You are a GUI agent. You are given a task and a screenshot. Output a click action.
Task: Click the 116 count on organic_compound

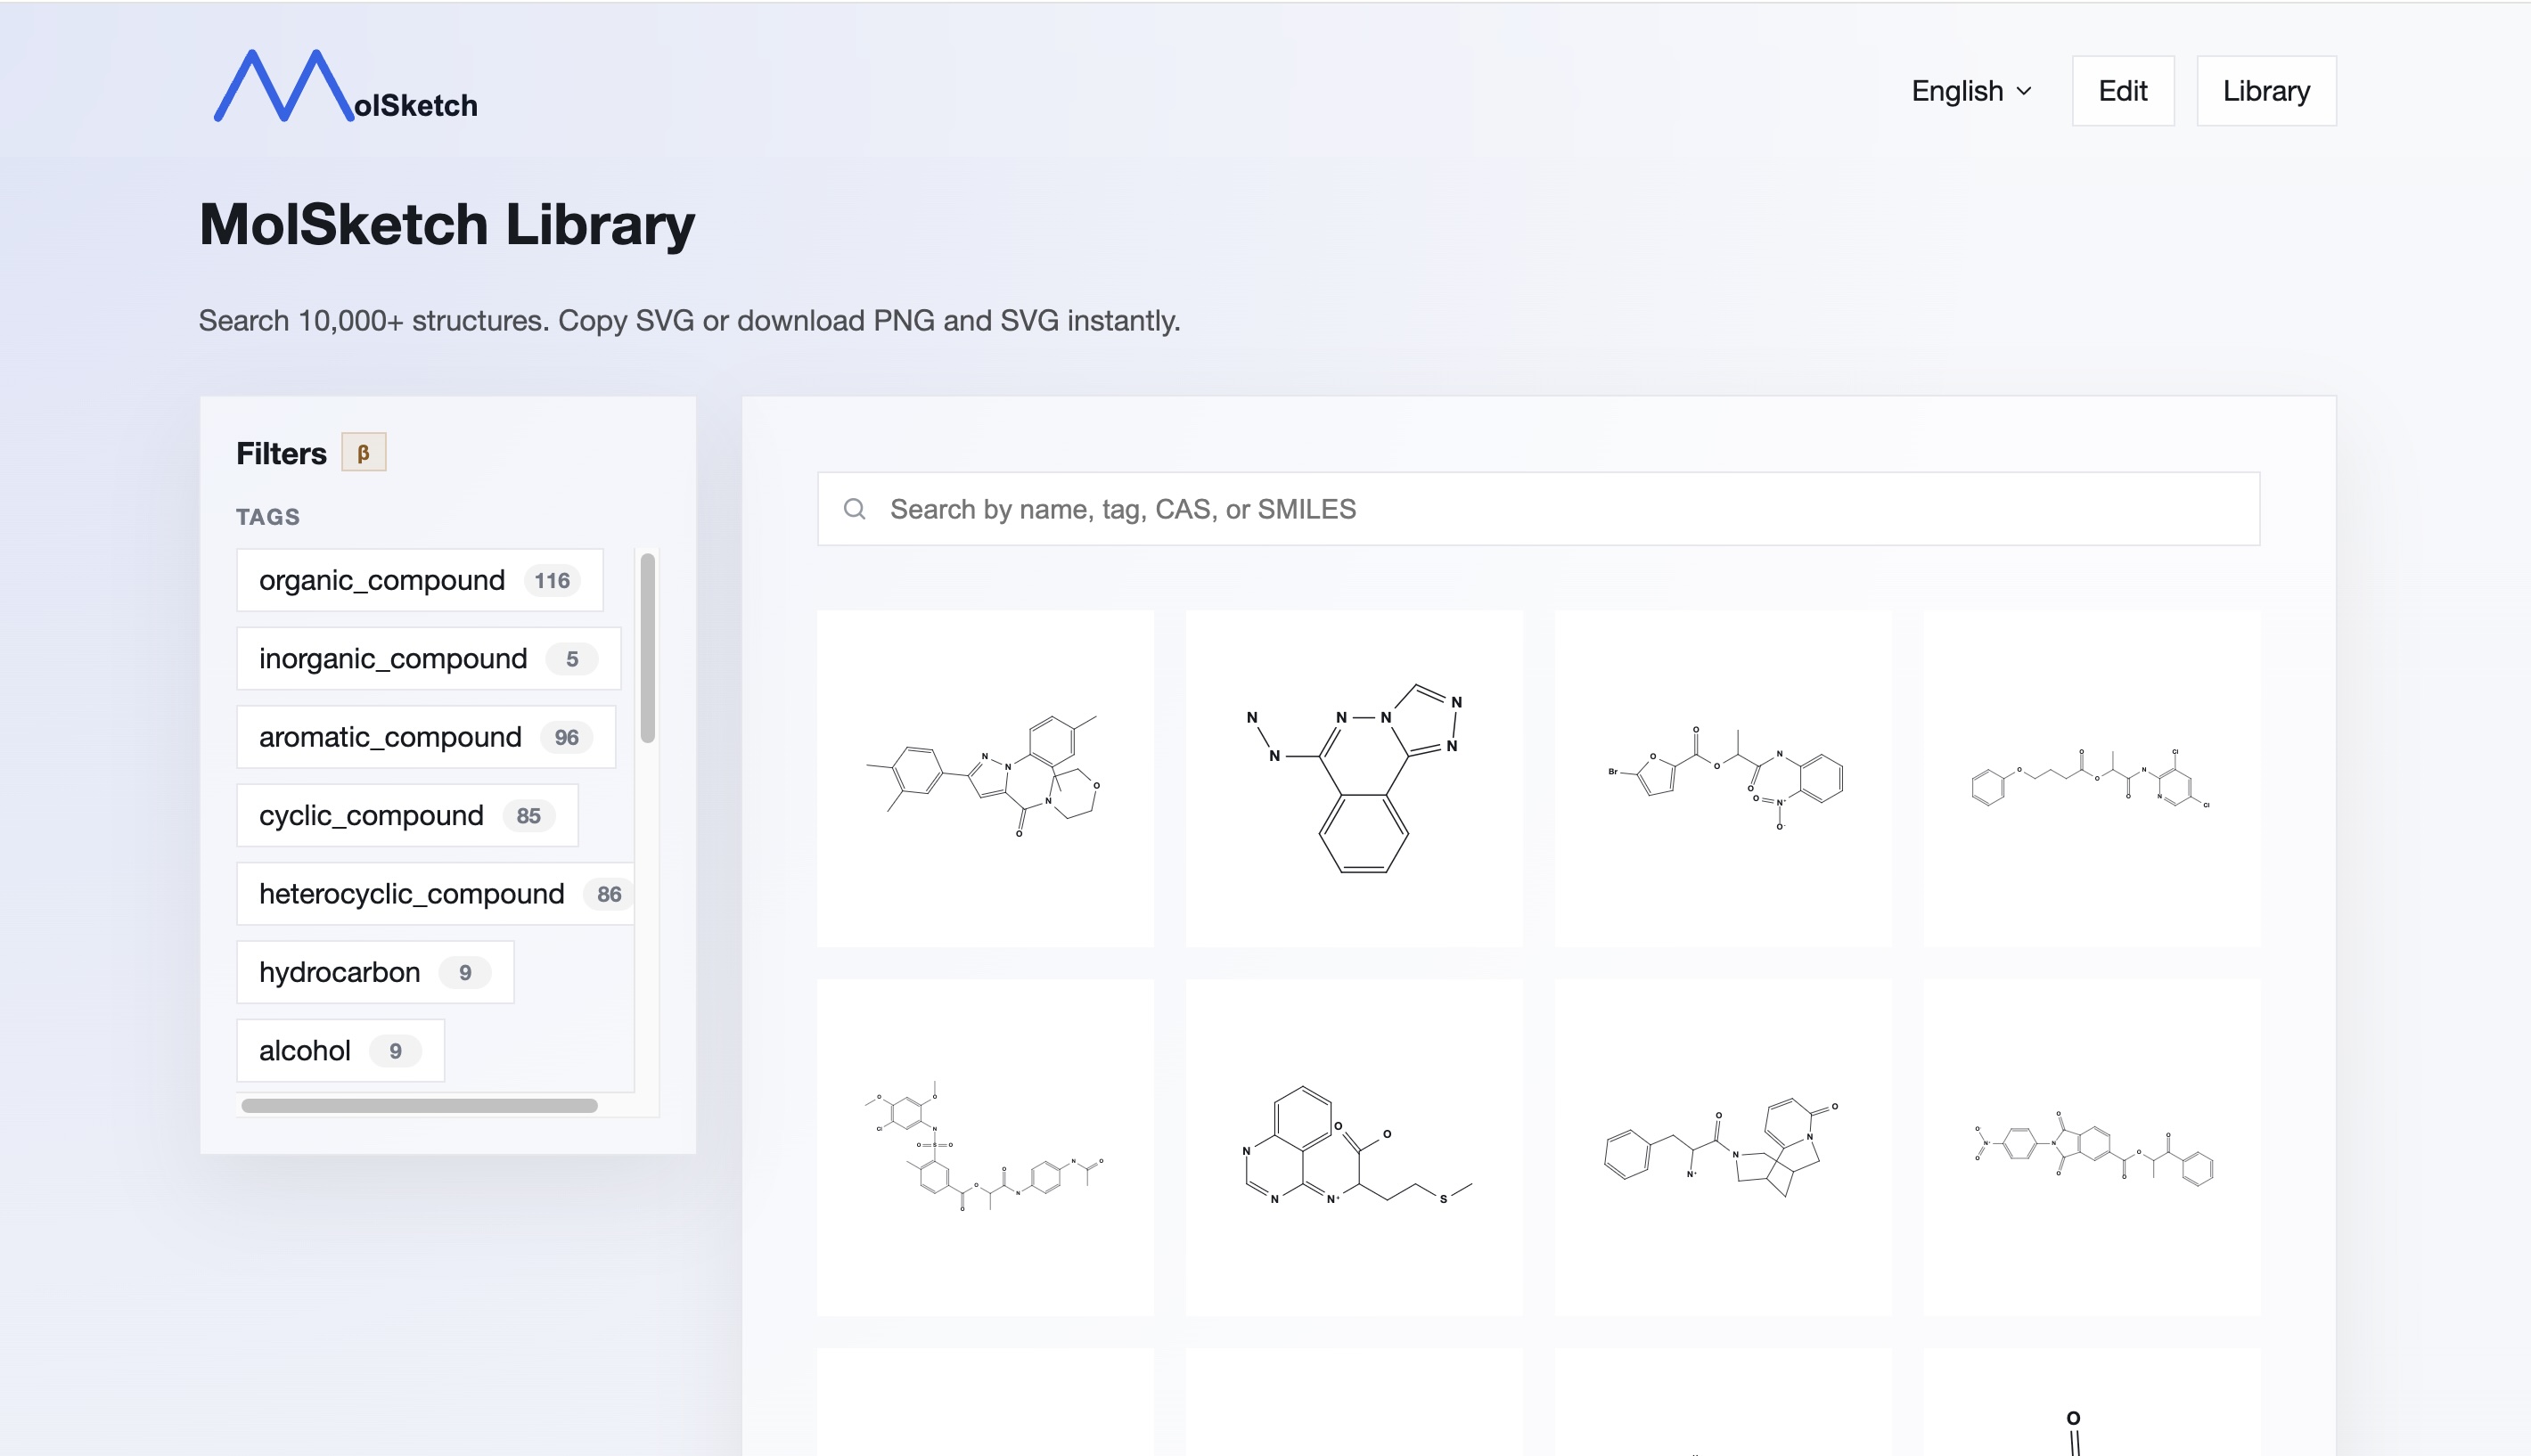552,580
